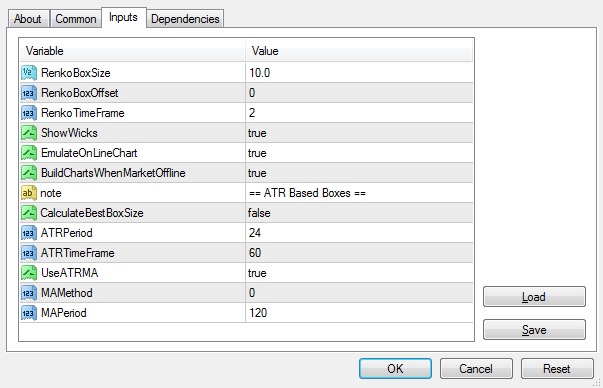Click the integer icon beside ATRTimeFrame
The image size is (603, 388).
point(29,253)
